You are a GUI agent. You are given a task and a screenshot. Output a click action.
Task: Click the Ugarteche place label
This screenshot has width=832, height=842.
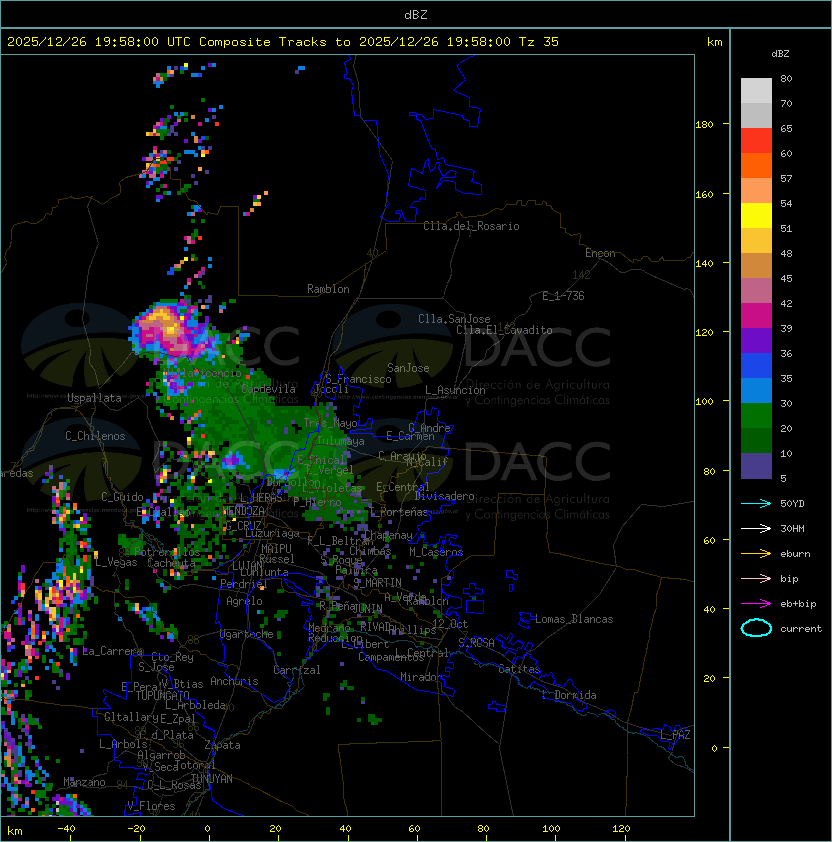[246, 634]
